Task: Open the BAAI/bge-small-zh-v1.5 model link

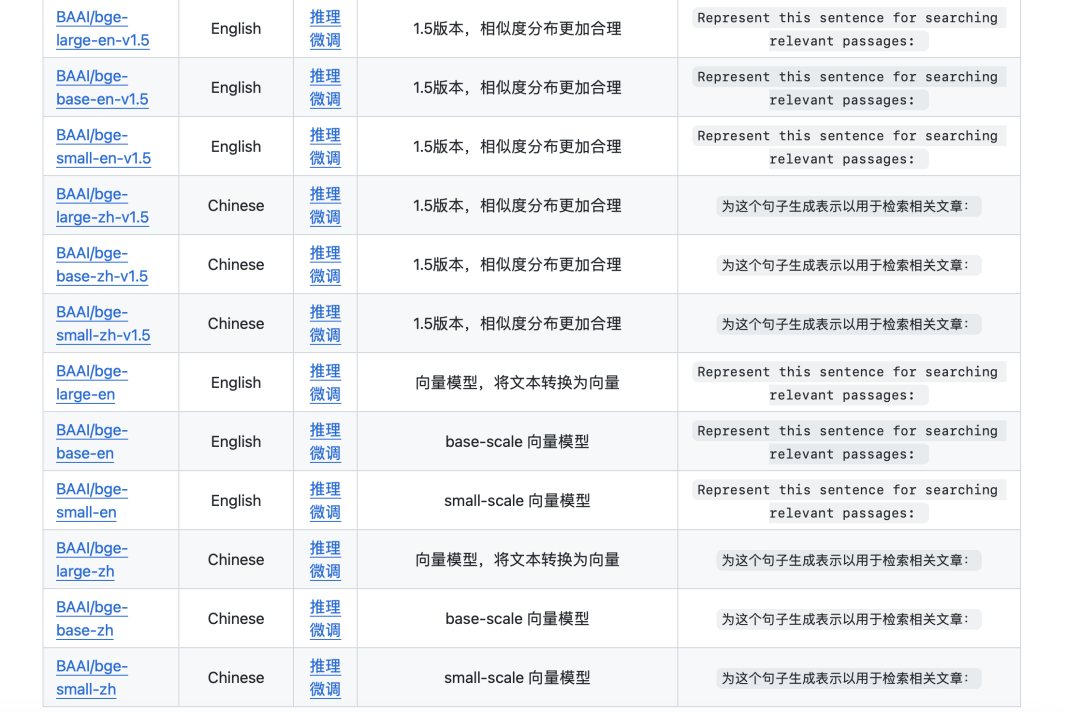Action: [x=103, y=324]
